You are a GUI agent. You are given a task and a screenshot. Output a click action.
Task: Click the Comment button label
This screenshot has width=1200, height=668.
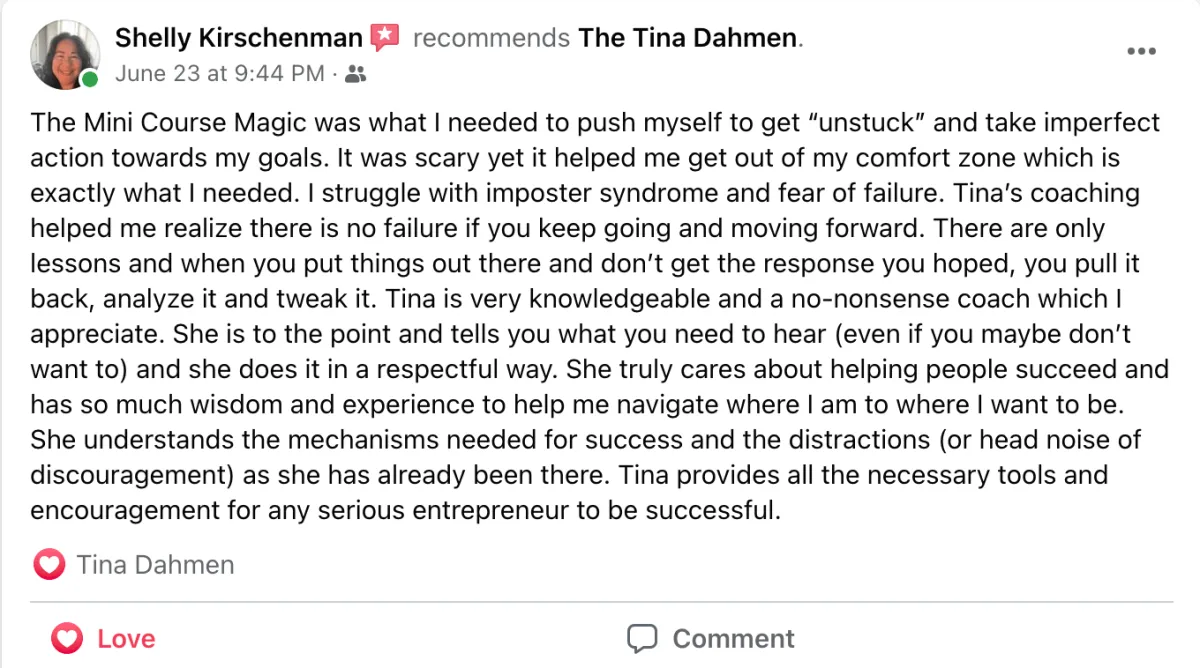733,638
